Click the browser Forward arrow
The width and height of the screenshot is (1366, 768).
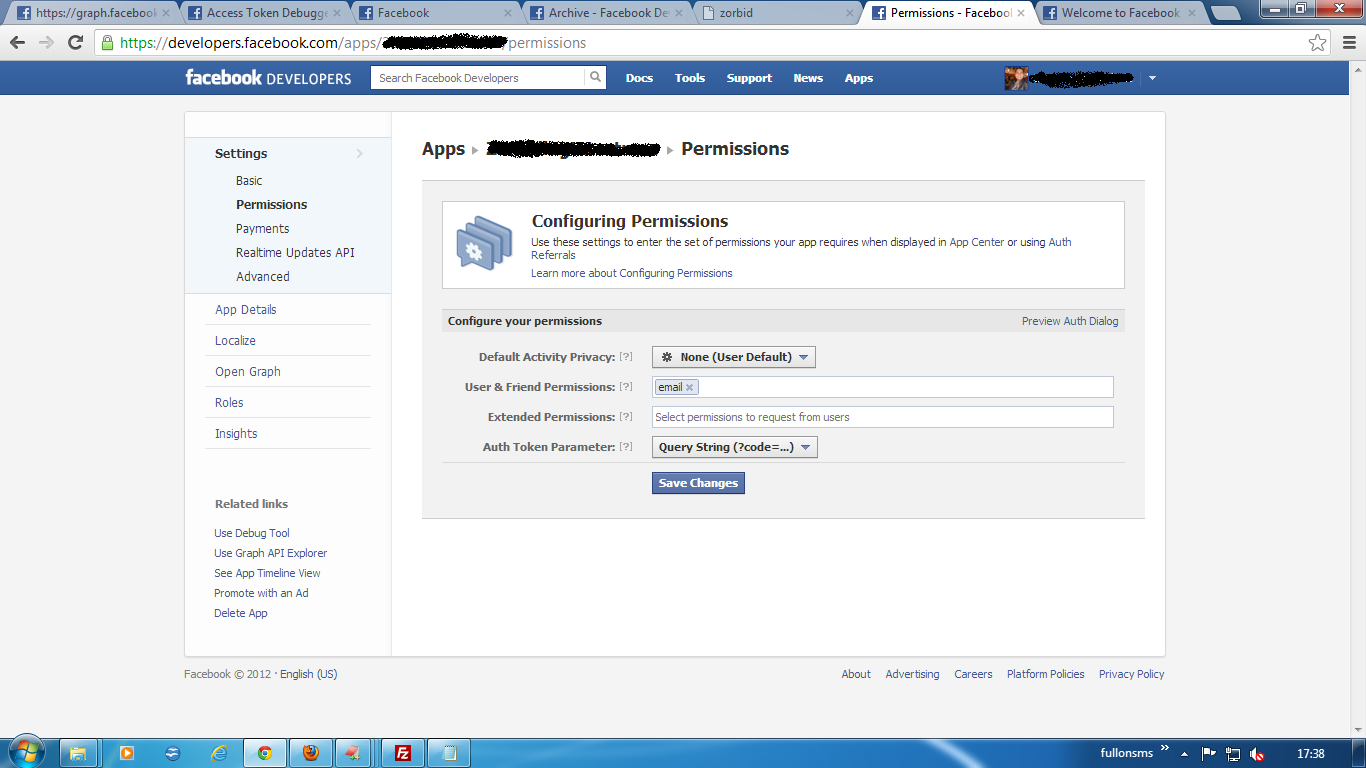[46, 43]
